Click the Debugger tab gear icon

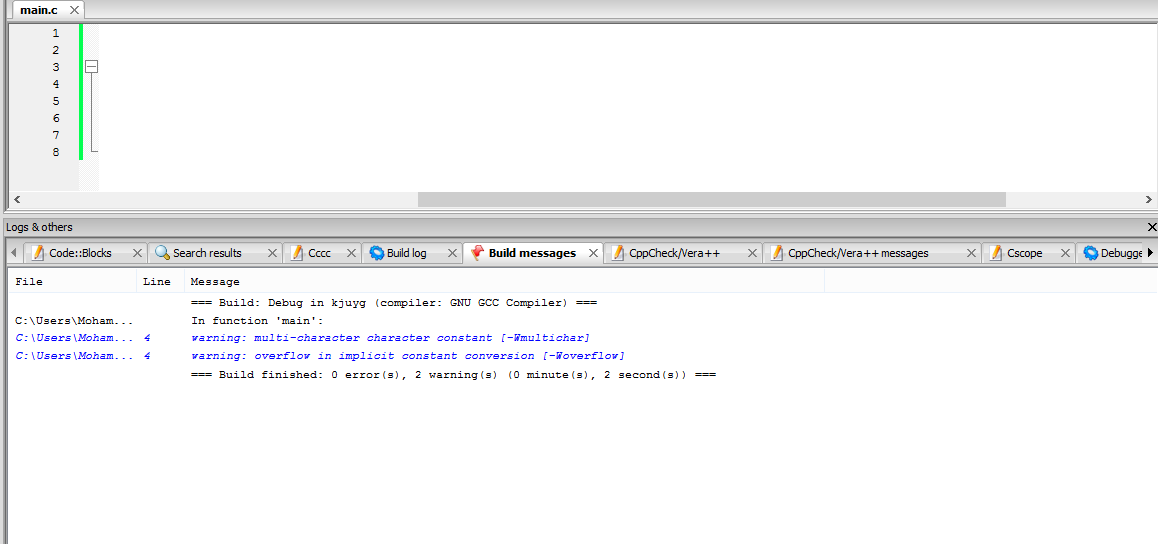[x=1090, y=253]
